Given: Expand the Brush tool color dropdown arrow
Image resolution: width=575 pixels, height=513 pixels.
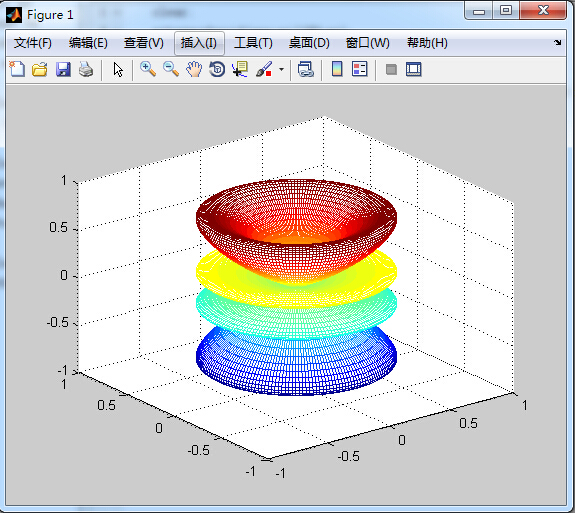Looking at the screenshot, I should tap(281, 69).
